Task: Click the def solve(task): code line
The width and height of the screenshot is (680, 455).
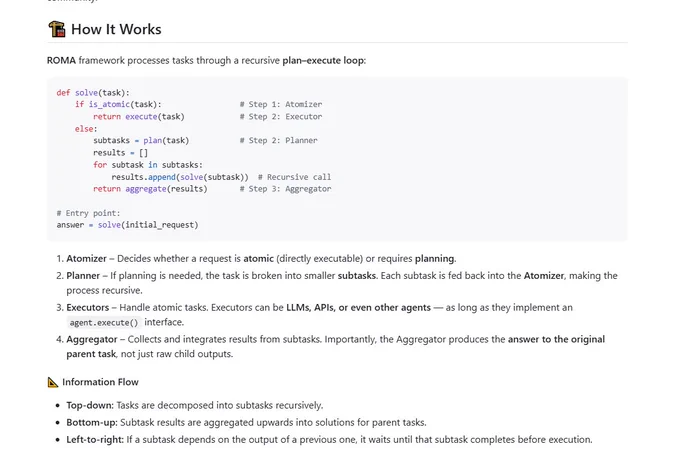Action: [93, 92]
